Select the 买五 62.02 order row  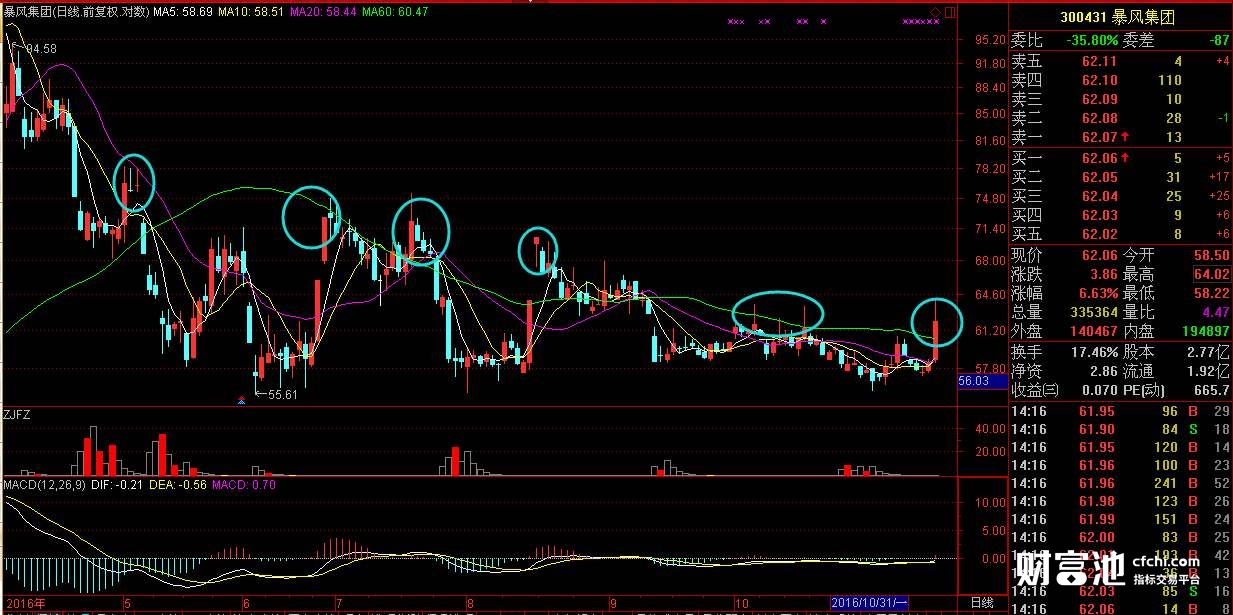[1121, 234]
